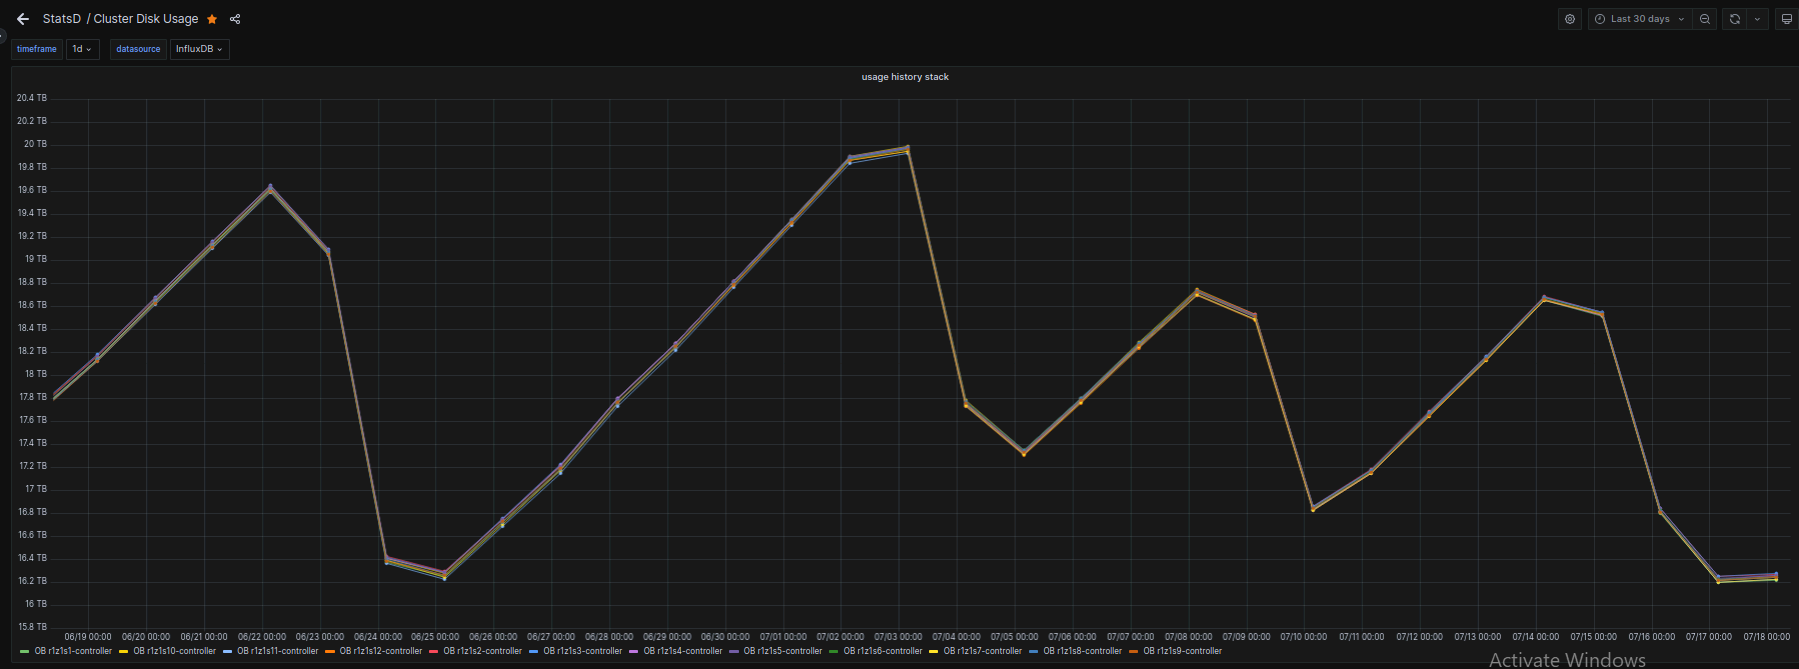Open the usage history stack panel menu
This screenshot has height=669, width=1799.
click(x=905, y=77)
